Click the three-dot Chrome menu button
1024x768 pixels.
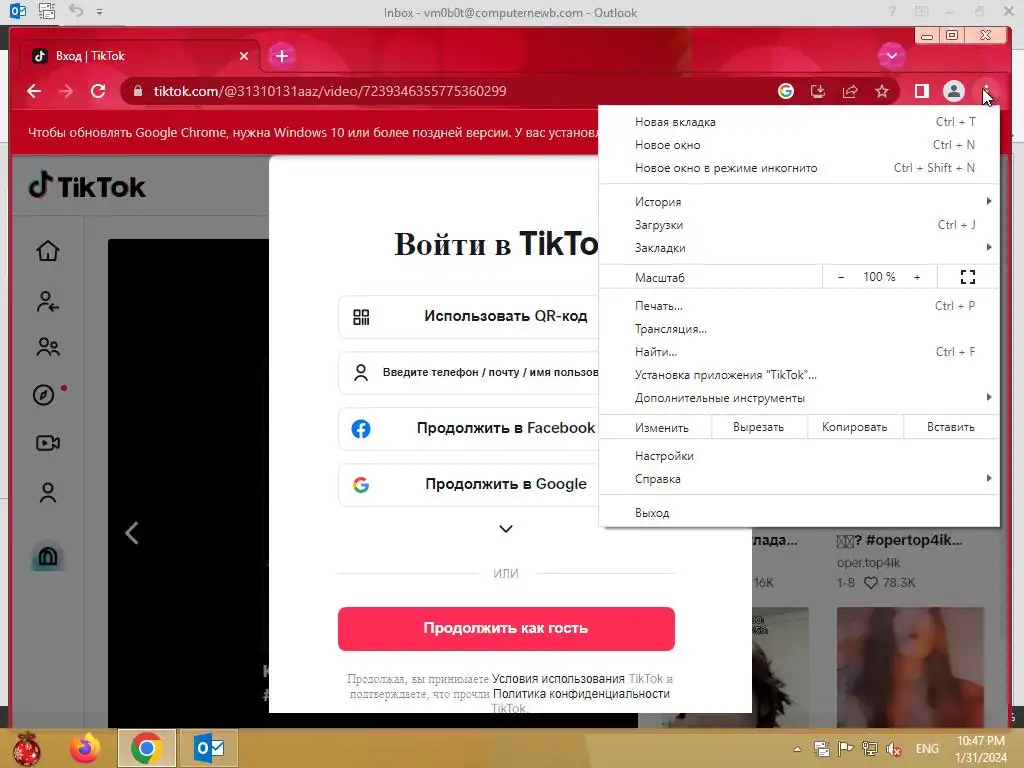[x=985, y=91]
